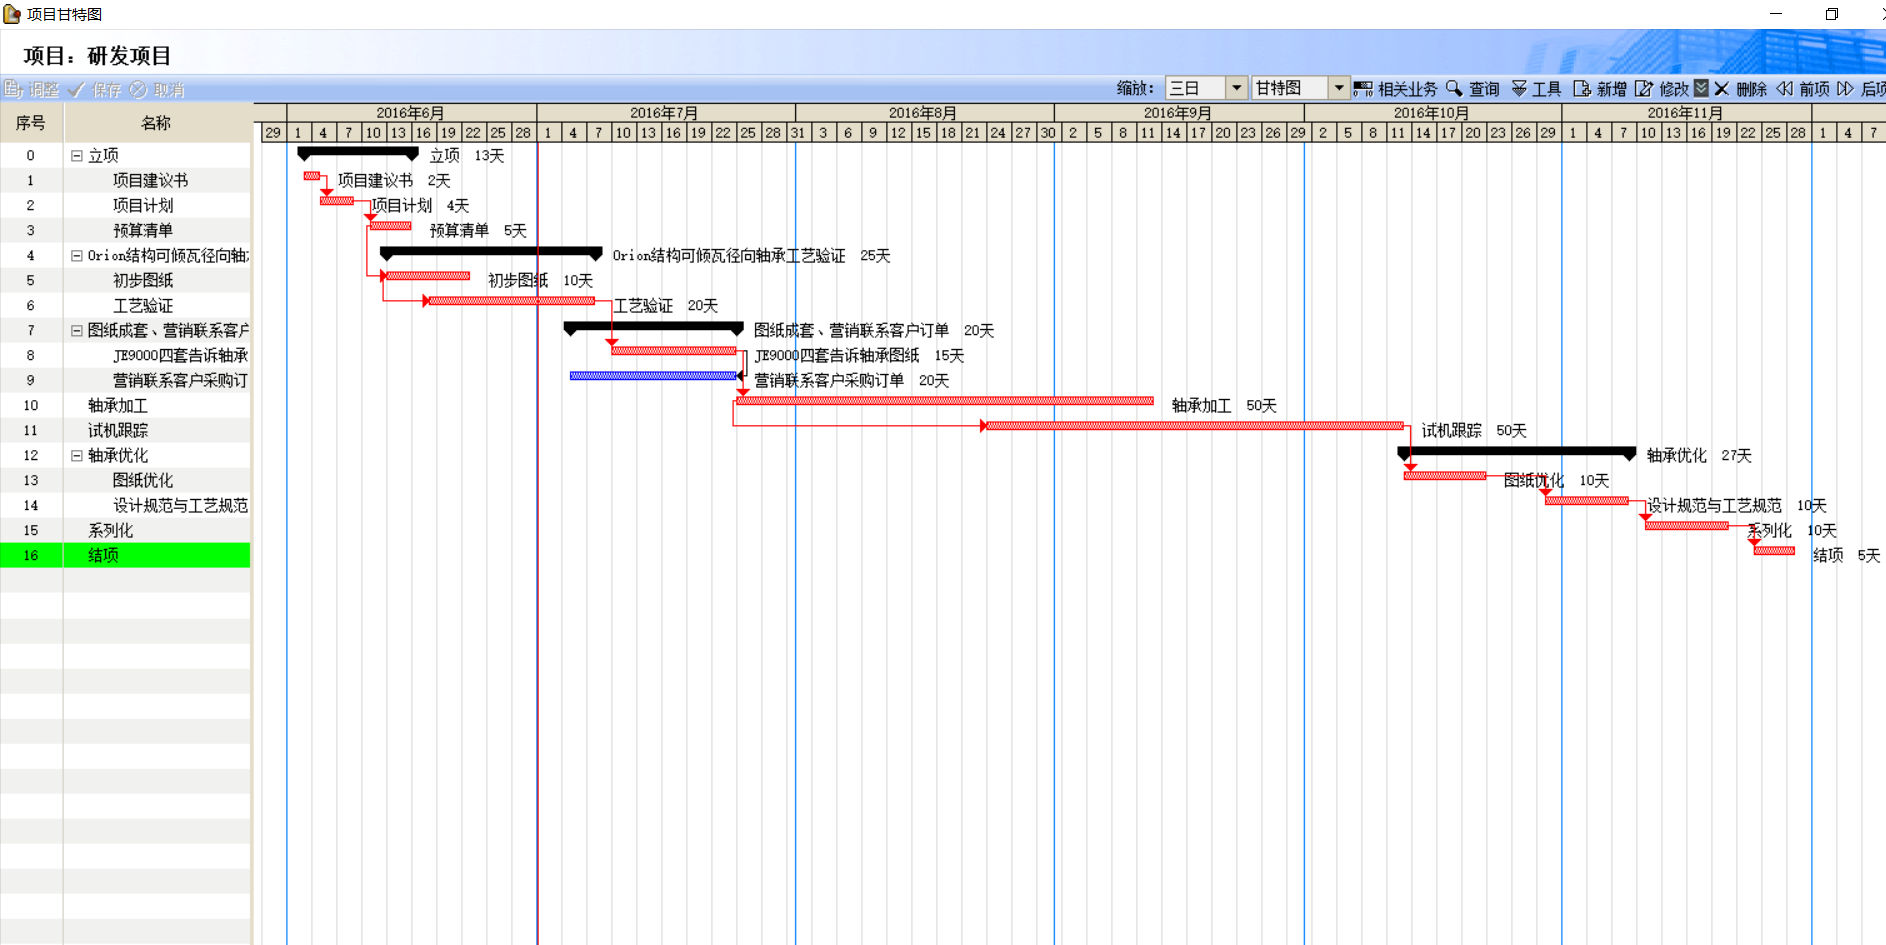
Task: Click the 名称 column header
Action: [x=156, y=123]
